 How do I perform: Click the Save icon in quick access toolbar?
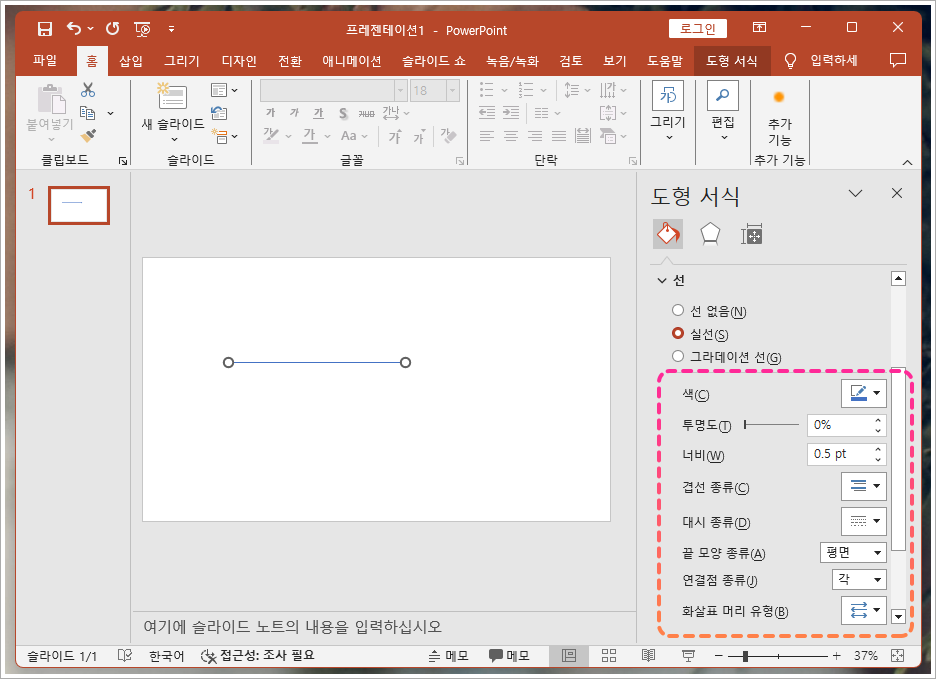point(45,29)
